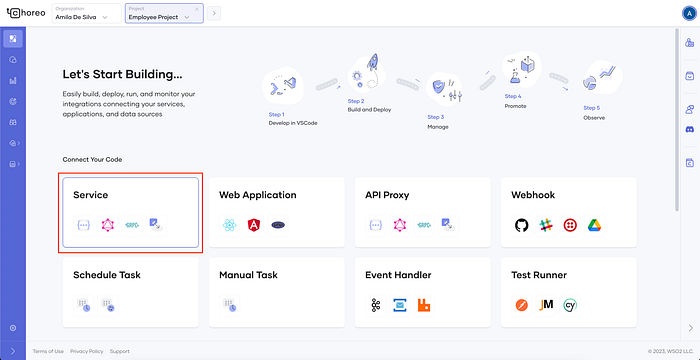
Task: Open the Organization dropdown Amila De Silva
Action: coord(87,13)
